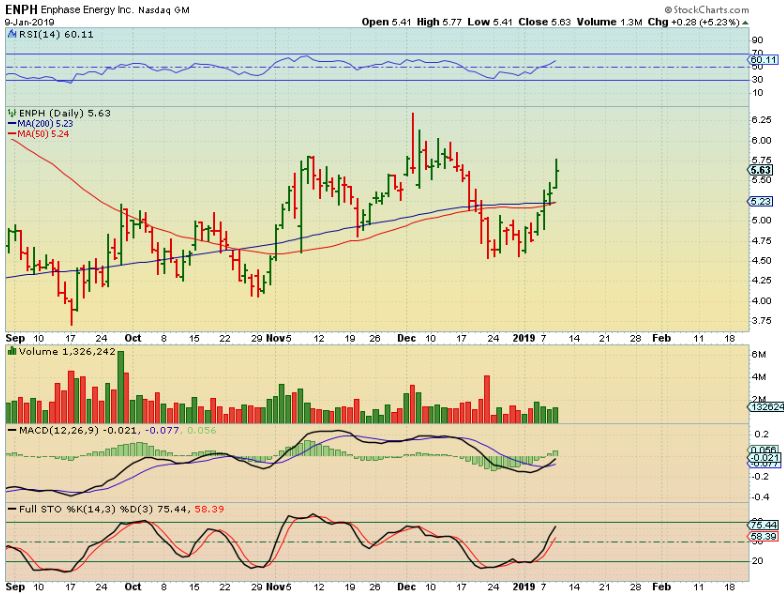Click the last price bar at 5.63

(x=556, y=174)
